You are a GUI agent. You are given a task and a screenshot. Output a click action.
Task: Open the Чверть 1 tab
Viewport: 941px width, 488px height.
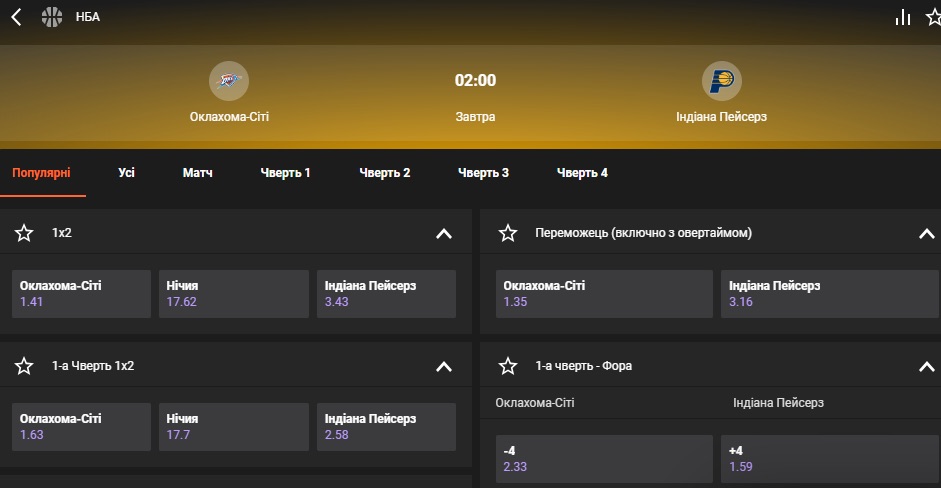[285, 173]
